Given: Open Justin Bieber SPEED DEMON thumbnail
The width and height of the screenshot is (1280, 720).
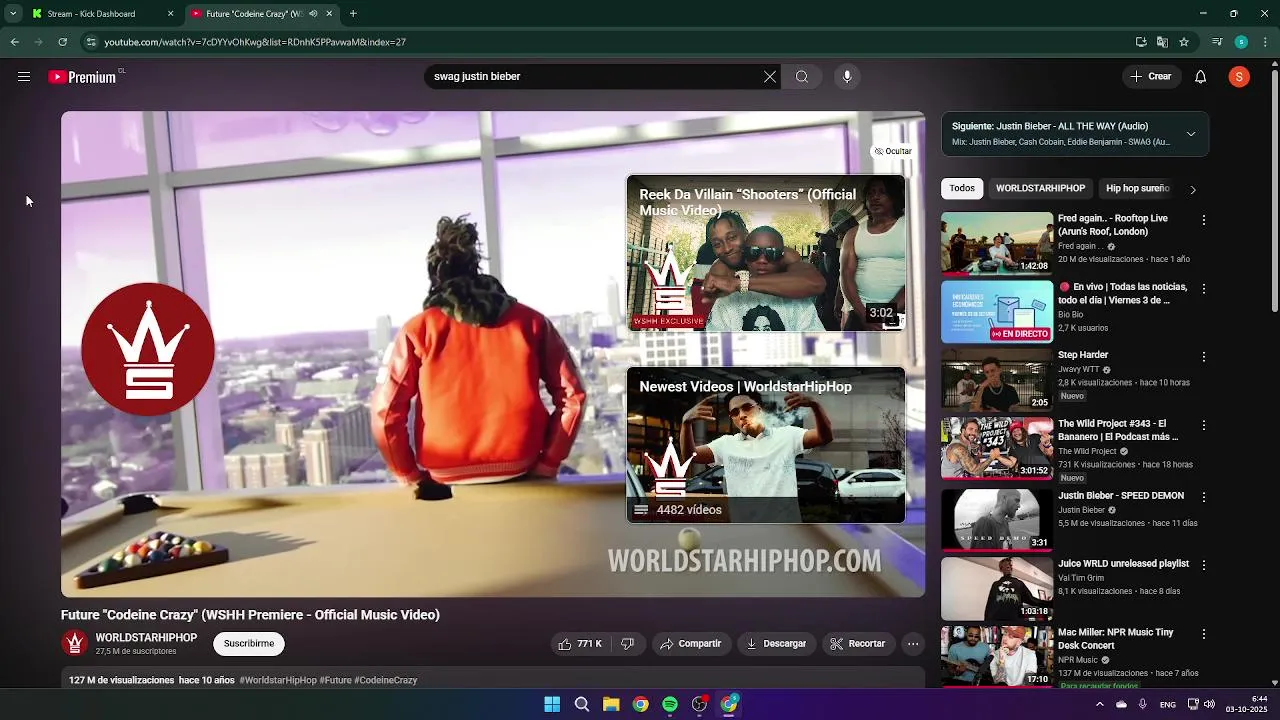Looking at the screenshot, I should (x=997, y=520).
